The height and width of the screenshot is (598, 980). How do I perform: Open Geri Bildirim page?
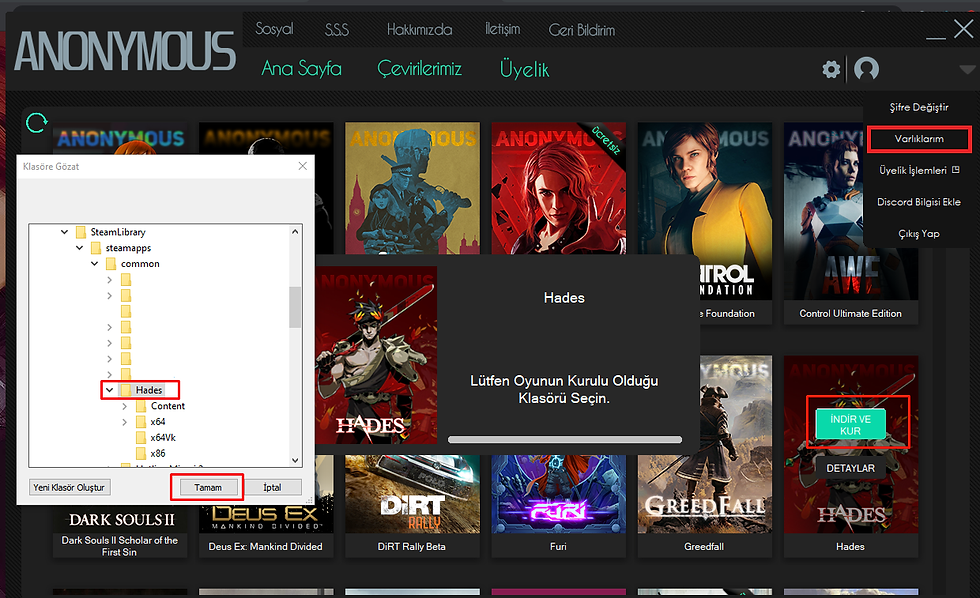click(582, 29)
